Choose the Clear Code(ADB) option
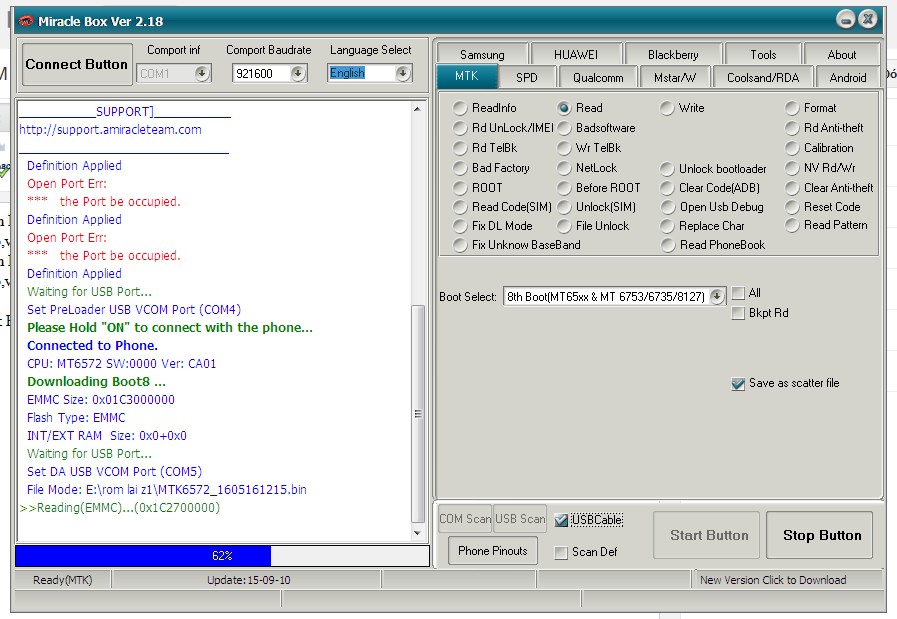The height and width of the screenshot is (619, 897). (666, 188)
